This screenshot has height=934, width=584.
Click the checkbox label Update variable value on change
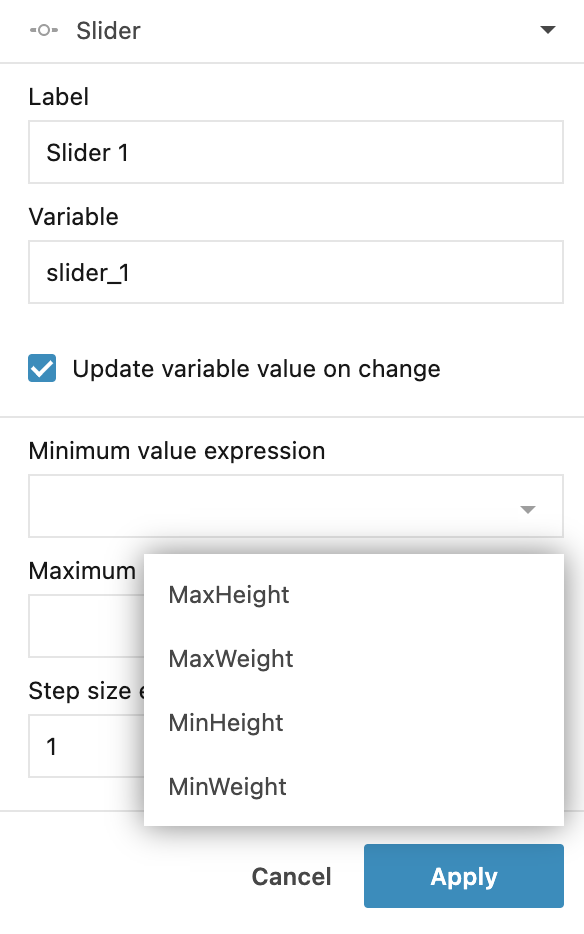point(255,369)
